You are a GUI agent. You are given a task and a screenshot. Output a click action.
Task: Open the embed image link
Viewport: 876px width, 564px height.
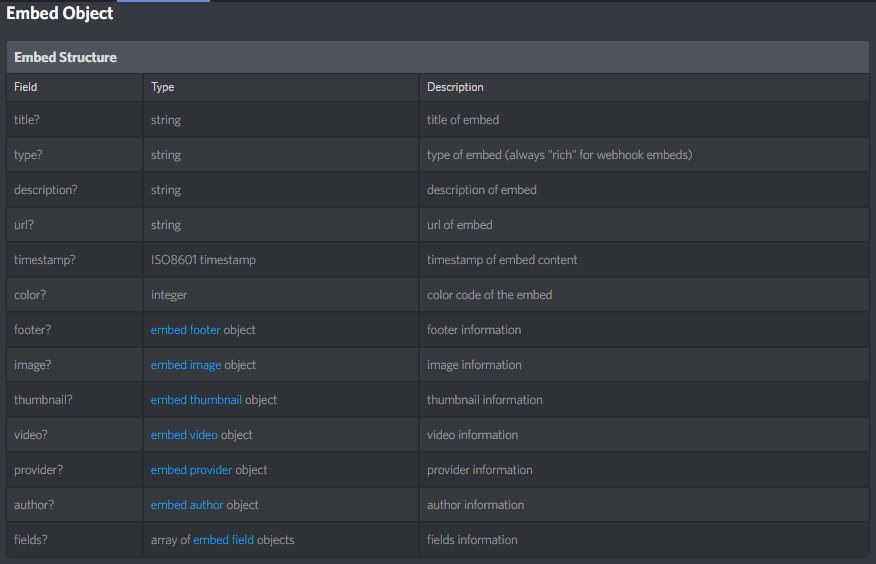point(186,365)
